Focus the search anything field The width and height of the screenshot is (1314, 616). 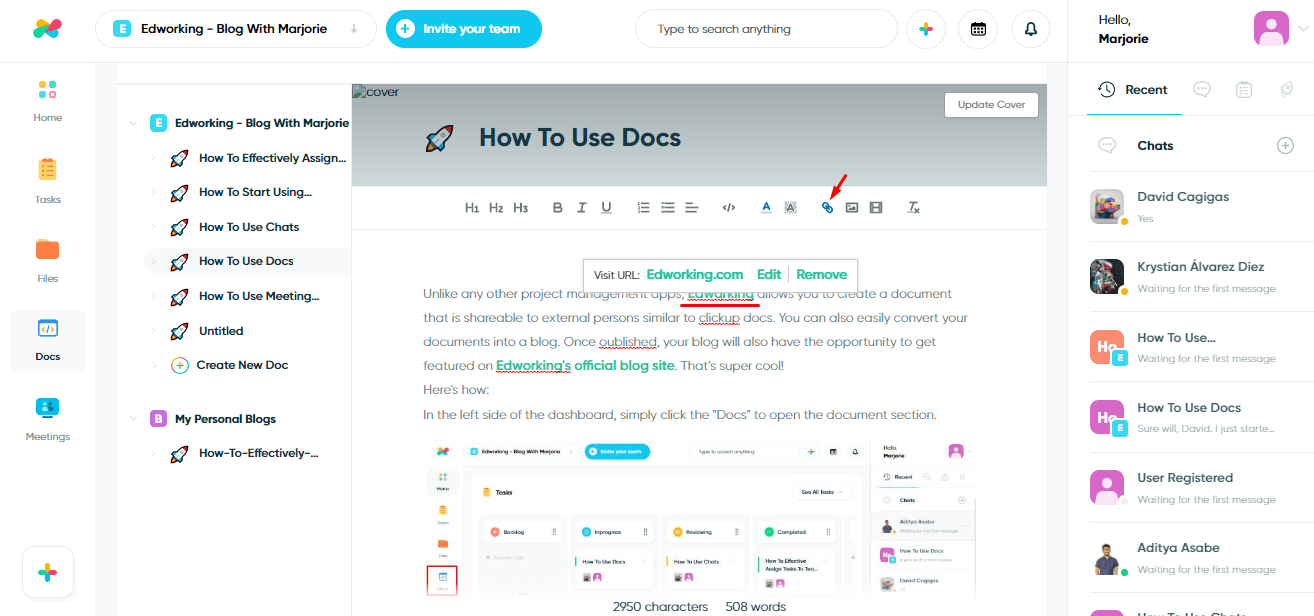click(x=766, y=29)
